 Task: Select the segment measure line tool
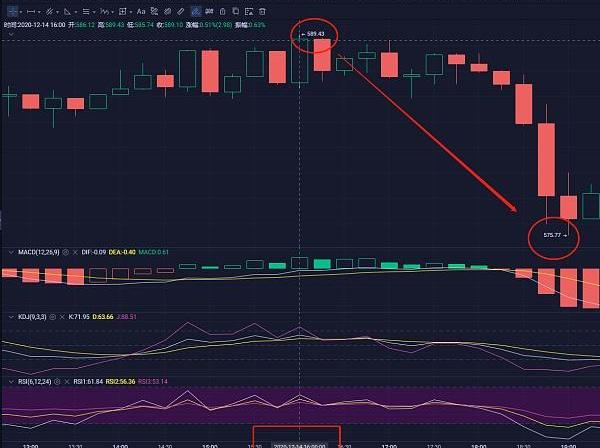[x=31, y=12]
